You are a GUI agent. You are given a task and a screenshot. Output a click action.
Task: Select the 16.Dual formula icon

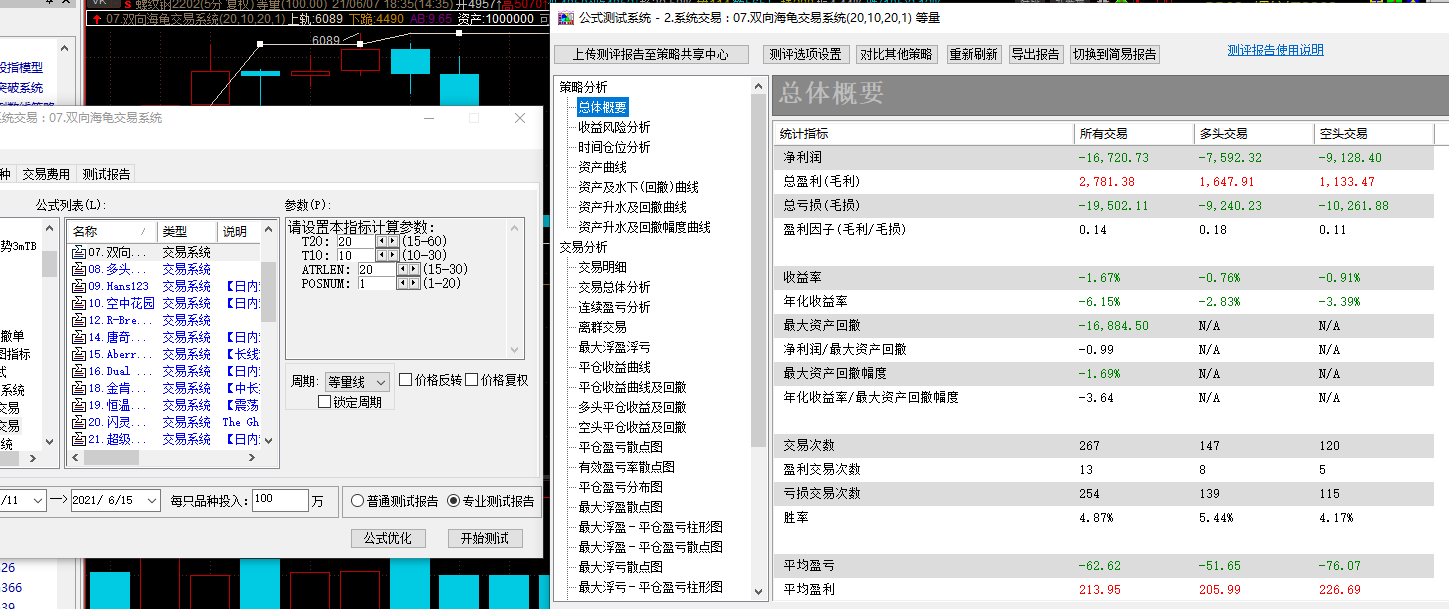79,372
